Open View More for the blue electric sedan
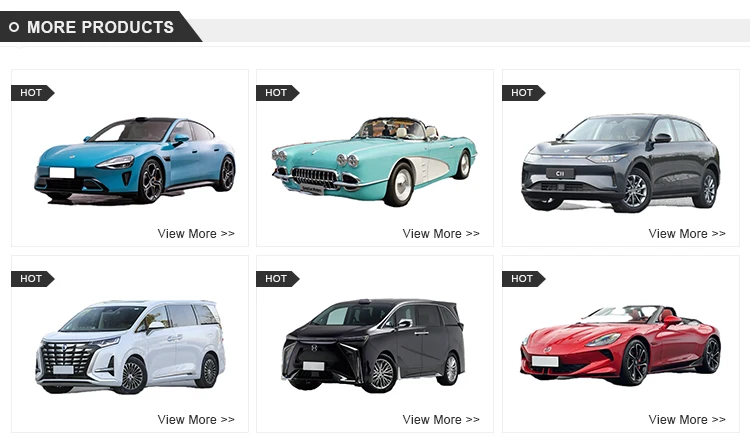This screenshot has height=444, width=750. [x=196, y=234]
